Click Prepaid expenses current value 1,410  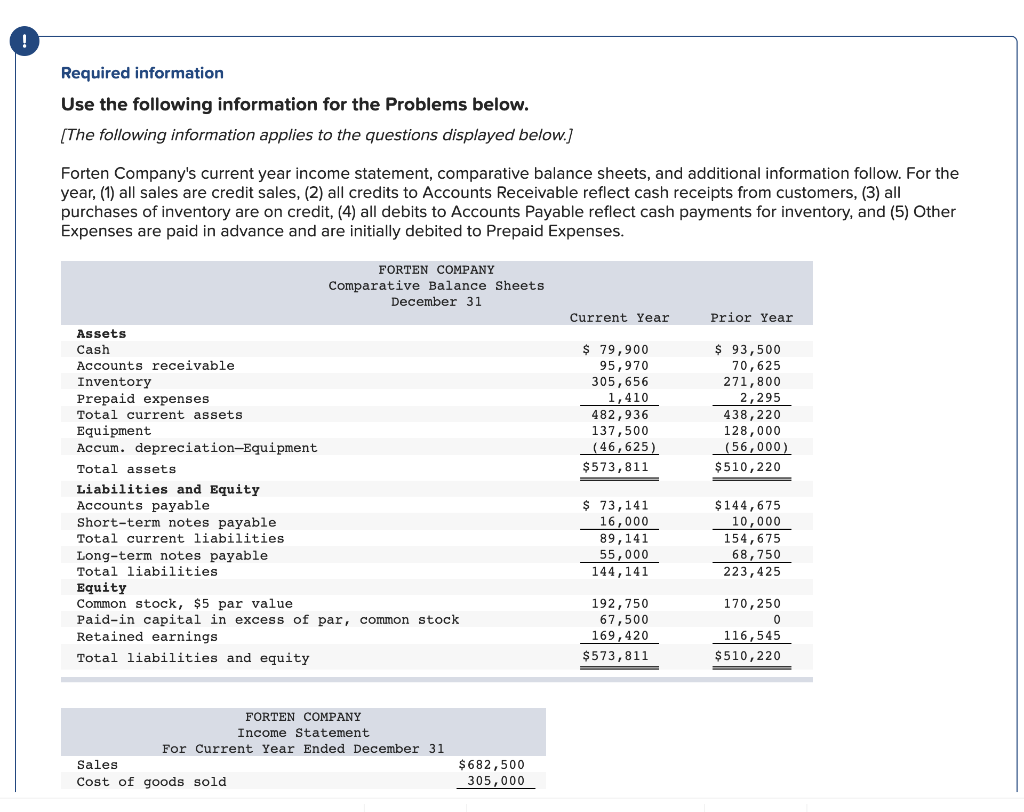(x=628, y=398)
